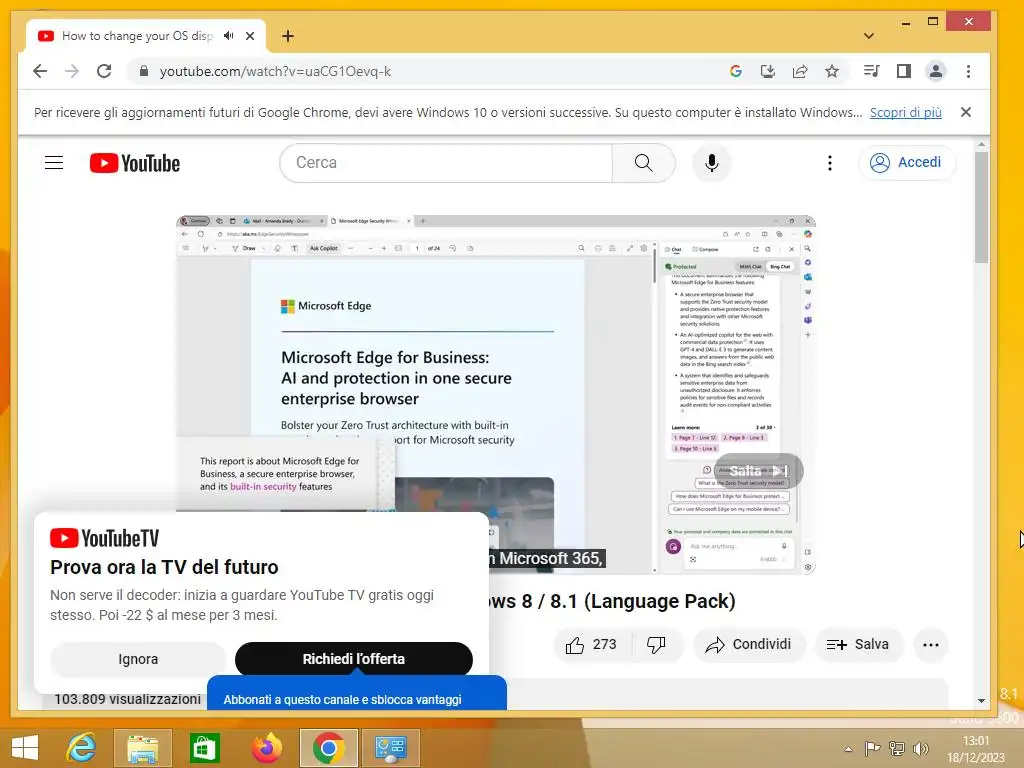1024x768 pixels.
Task: Like the video (273)
Action: pyautogui.click(x=592, y=645)
